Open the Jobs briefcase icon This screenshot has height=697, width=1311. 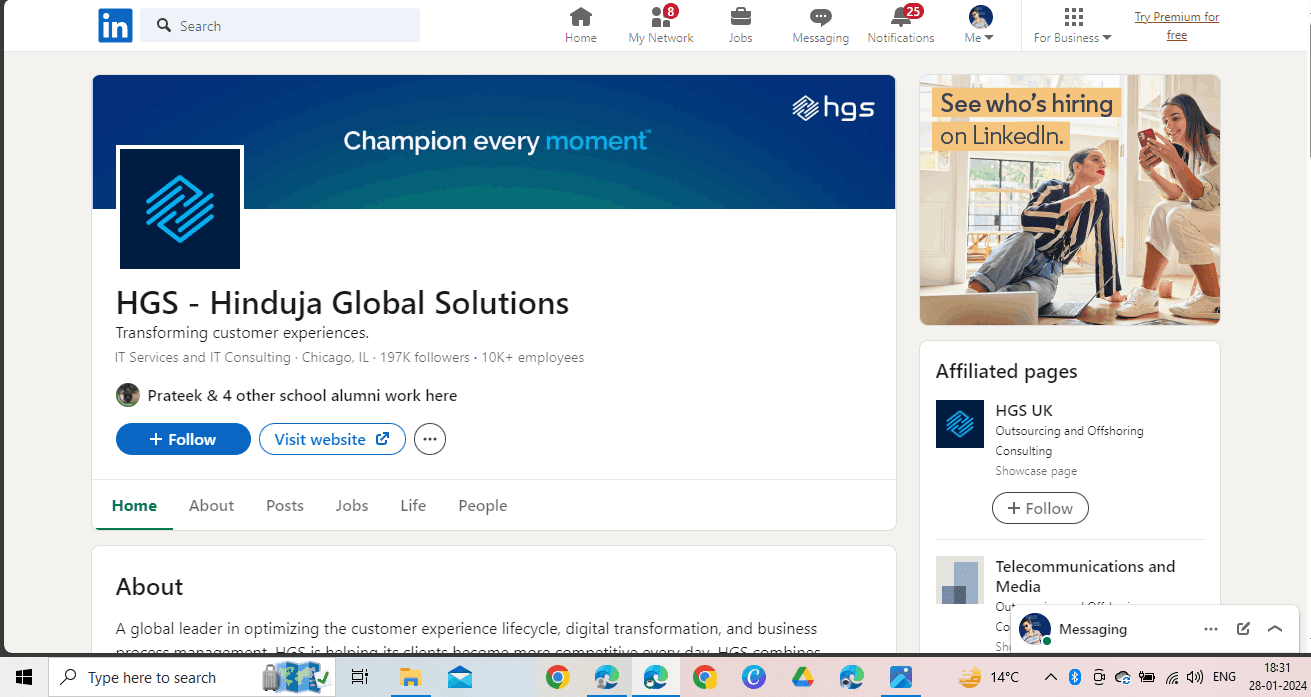pos(740,18)
